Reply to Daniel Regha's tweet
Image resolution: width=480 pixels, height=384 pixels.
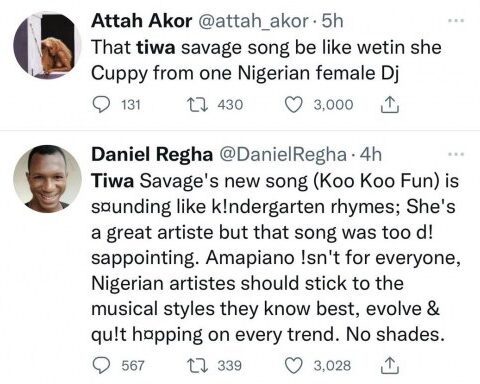(x=101, y=365)
